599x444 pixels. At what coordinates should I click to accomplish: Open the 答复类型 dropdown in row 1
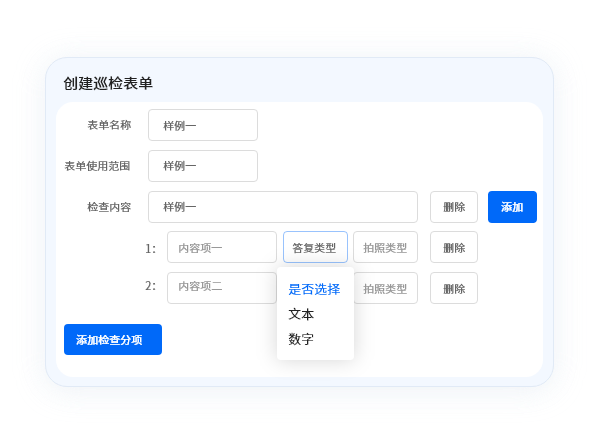coord(315,247)
